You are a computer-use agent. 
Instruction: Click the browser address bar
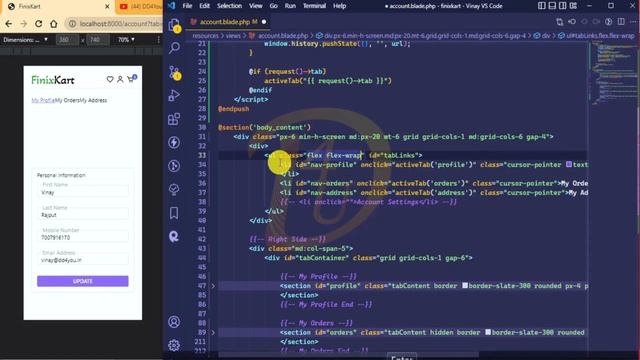pos(119,24)
